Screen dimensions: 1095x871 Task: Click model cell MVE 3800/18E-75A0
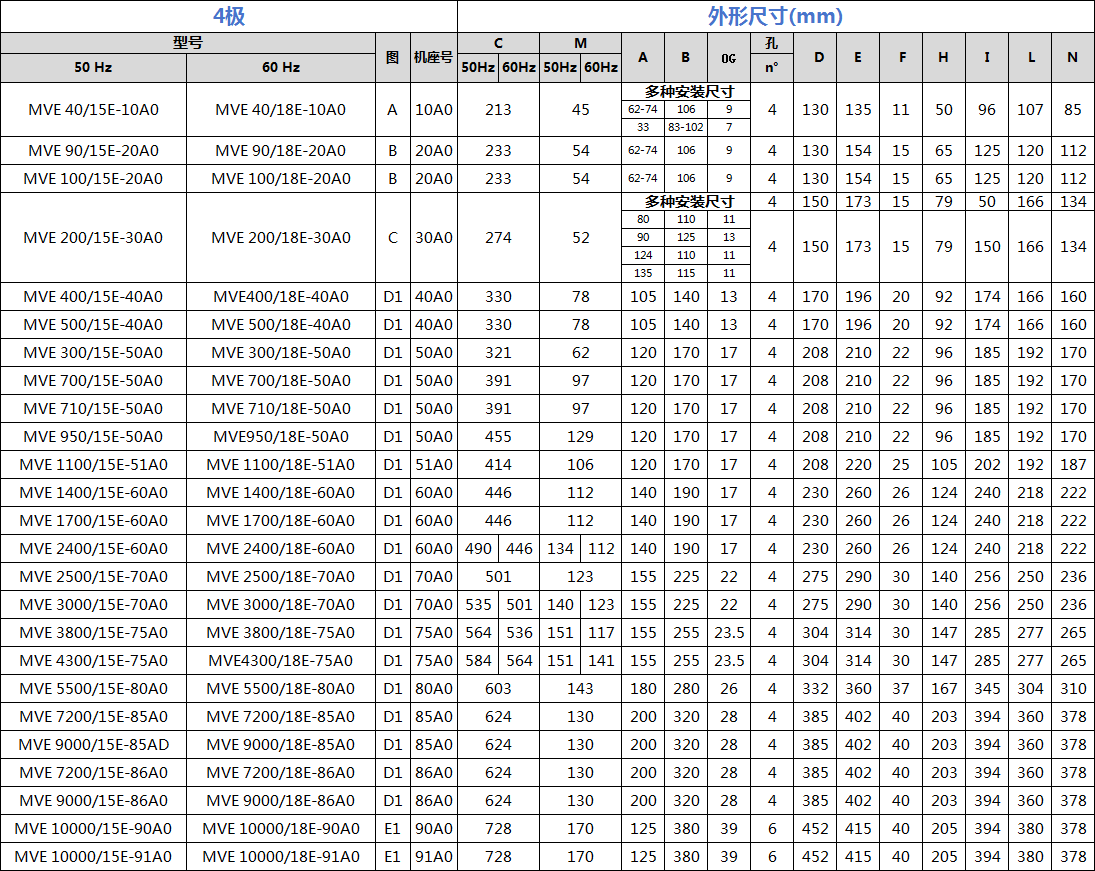[280, 633]
